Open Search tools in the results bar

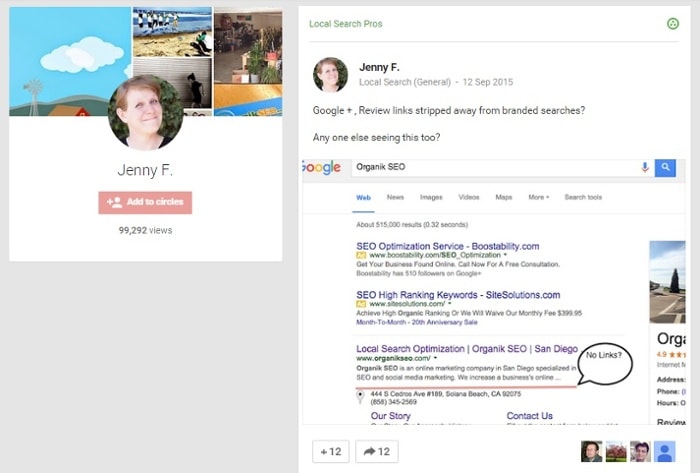(583, 197)
